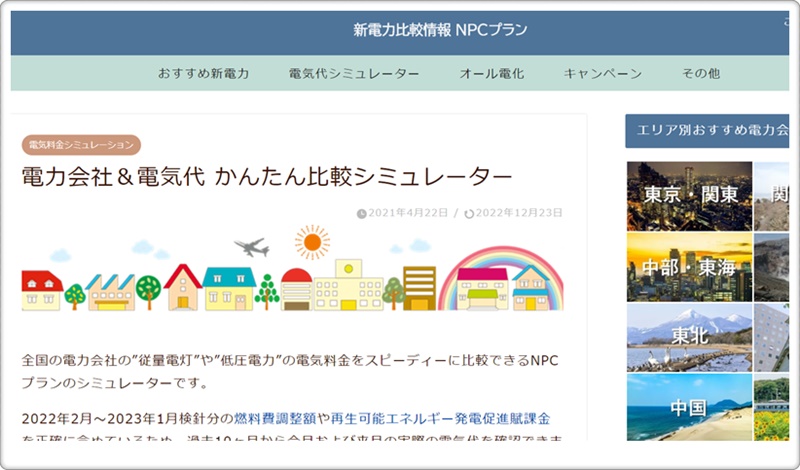Image resolution: width=800 pixels, height=470 pixels.
Task: Click the town illustration banner image
Action: [x=292, y=267]
